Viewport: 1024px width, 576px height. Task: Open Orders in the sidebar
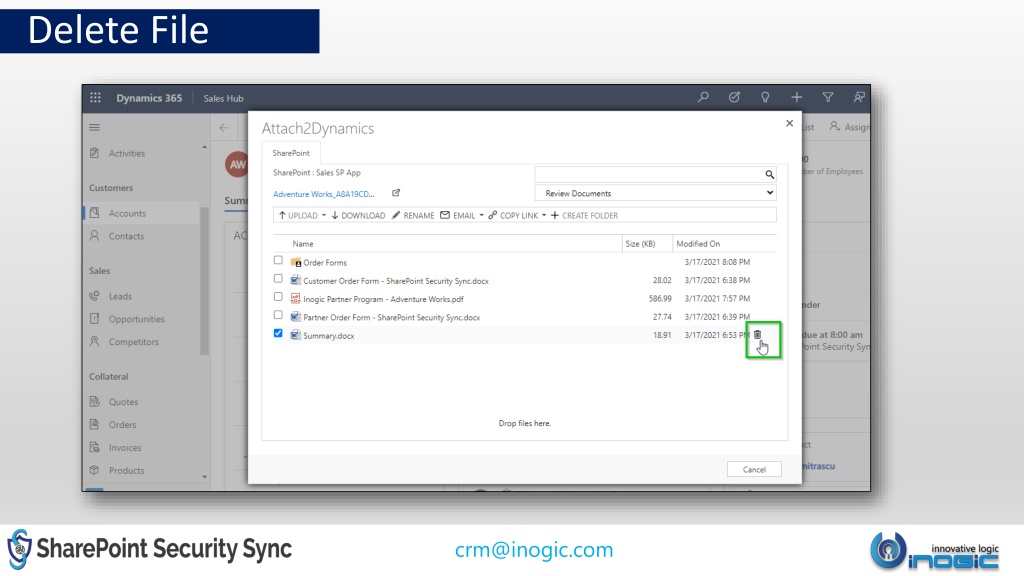[122, 424]
